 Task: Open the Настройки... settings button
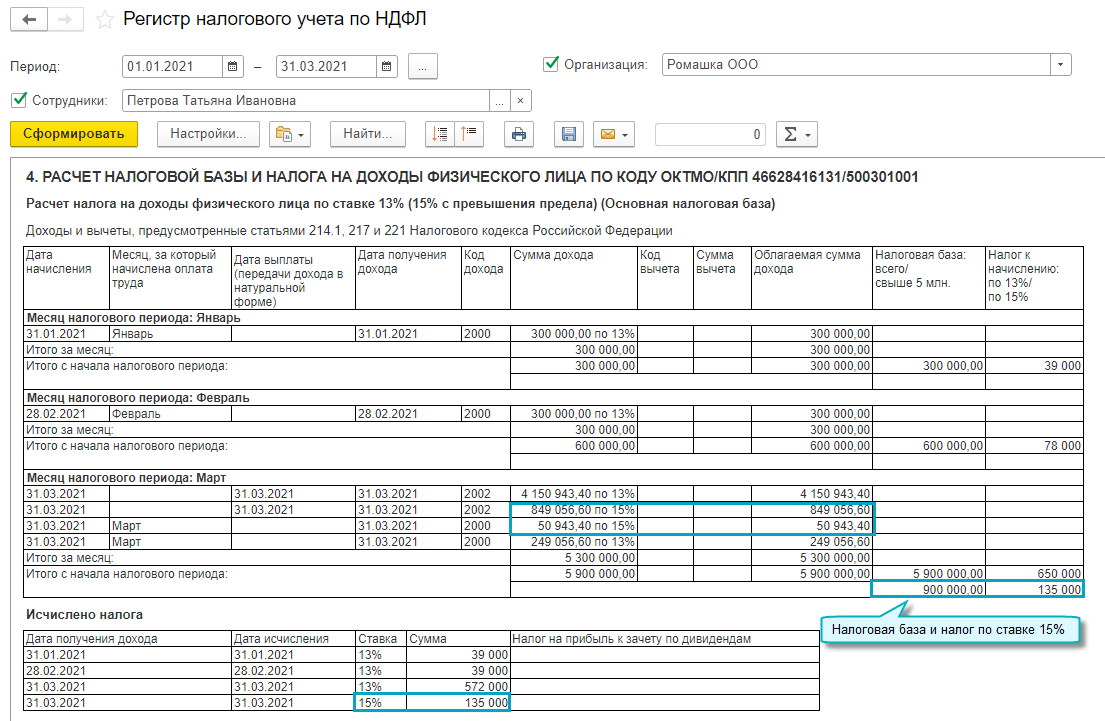(208, 134)
